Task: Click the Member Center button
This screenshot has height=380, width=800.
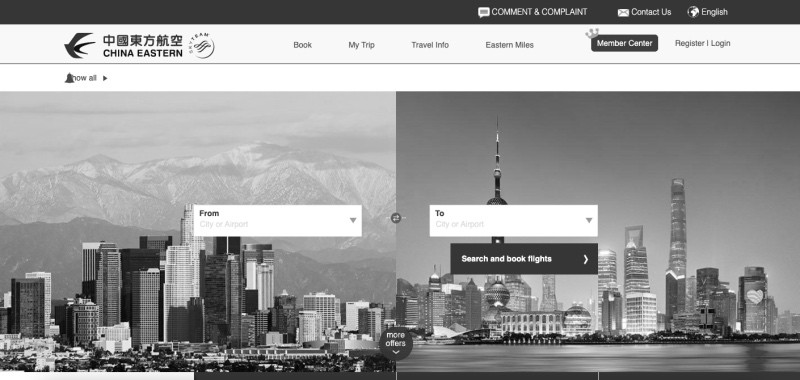Action: tap(624, 43)
